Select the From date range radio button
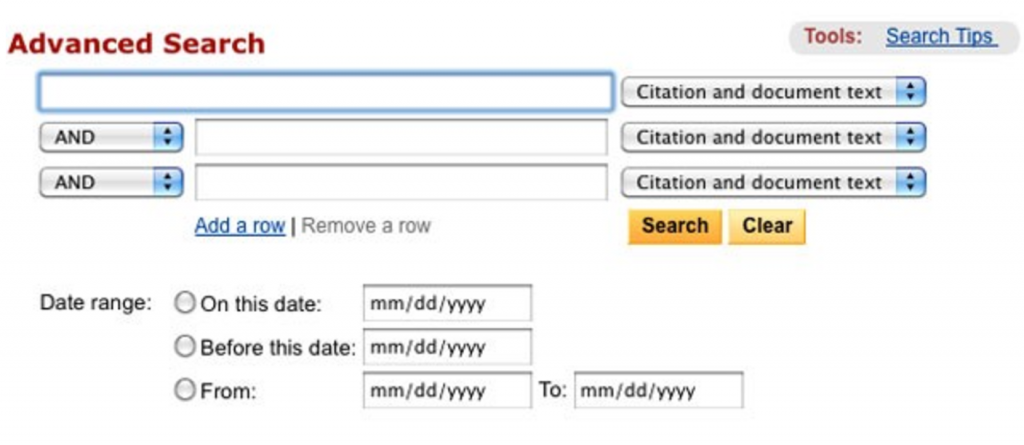This screenshot has height=445, width=1024. point(185,391)
